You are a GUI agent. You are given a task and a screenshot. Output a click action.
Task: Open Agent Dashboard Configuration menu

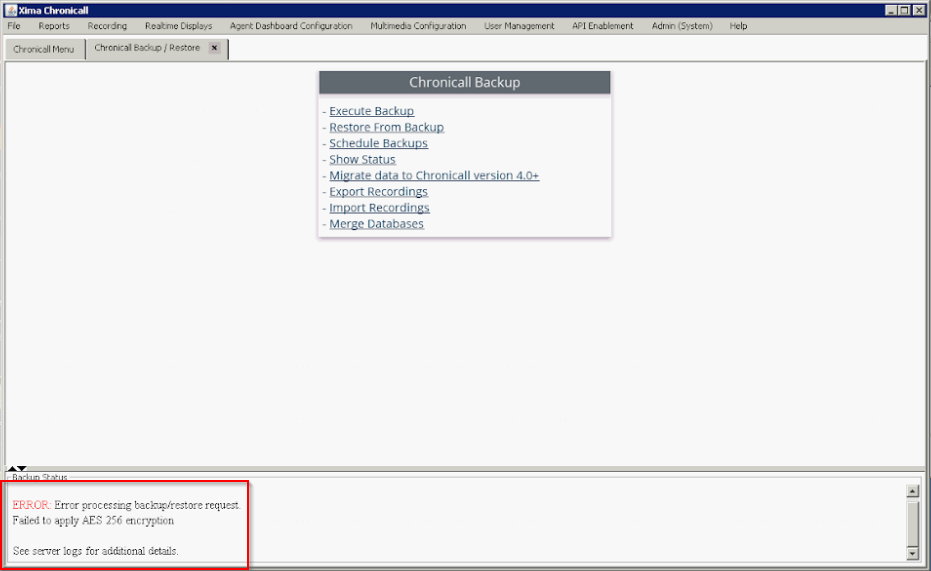pos(291,26)
